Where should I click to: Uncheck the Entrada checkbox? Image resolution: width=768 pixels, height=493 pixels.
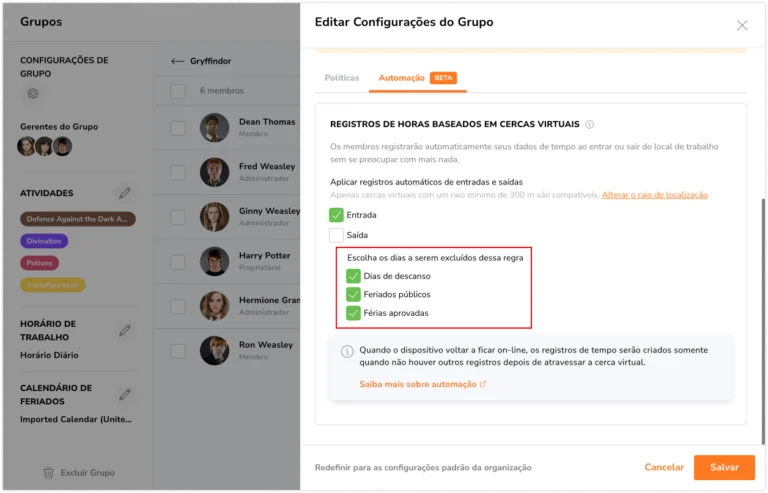tap(336, 215)
